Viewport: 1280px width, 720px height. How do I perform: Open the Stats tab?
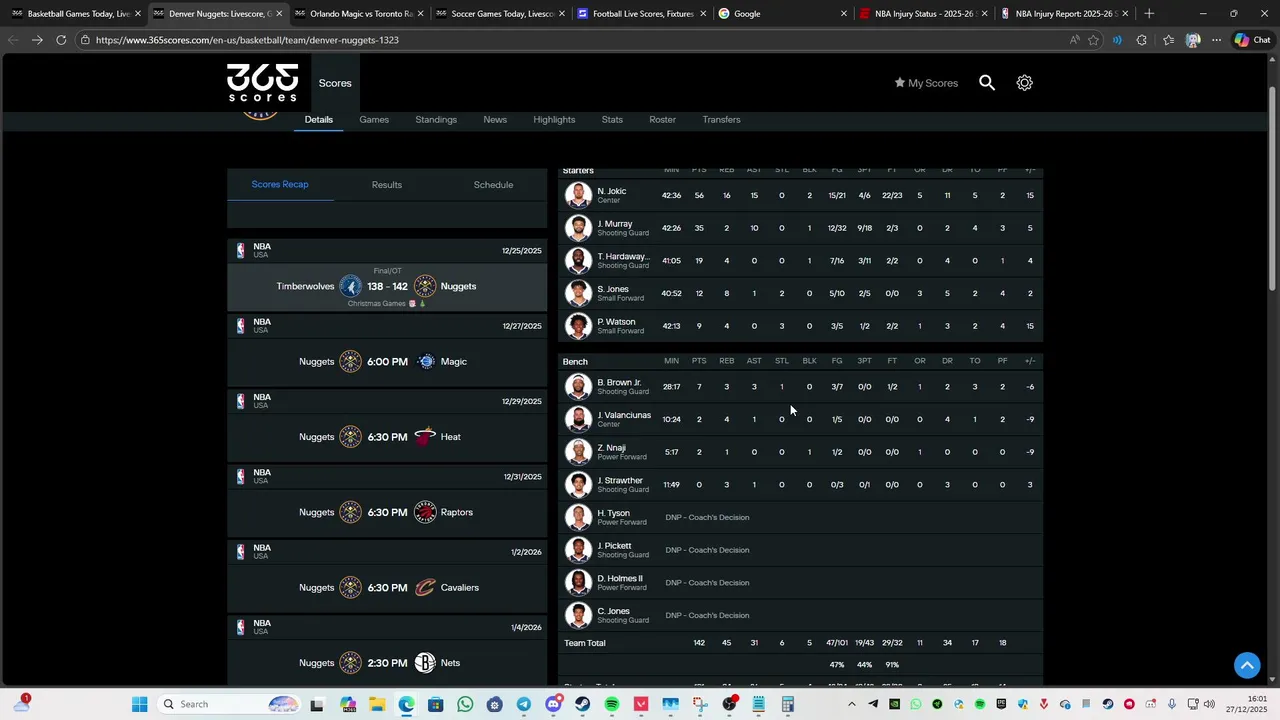click(x=612, y=119)
